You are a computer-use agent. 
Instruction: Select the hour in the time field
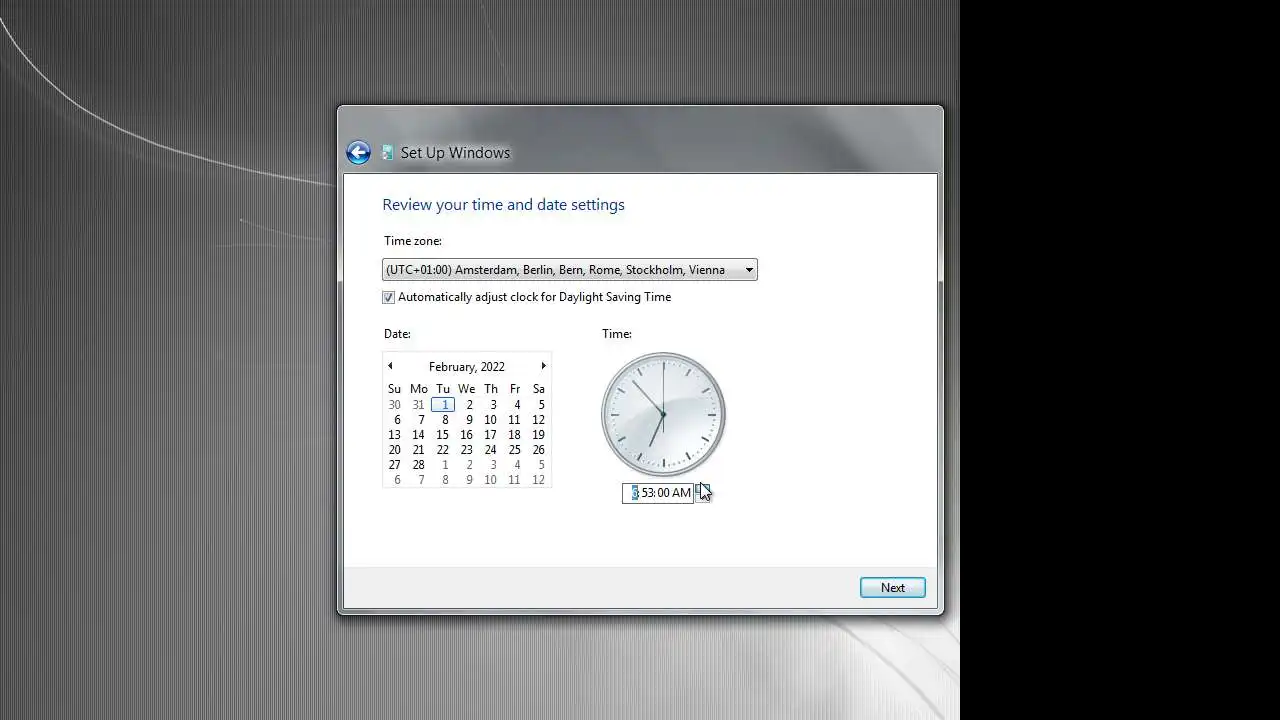[635, 493]
